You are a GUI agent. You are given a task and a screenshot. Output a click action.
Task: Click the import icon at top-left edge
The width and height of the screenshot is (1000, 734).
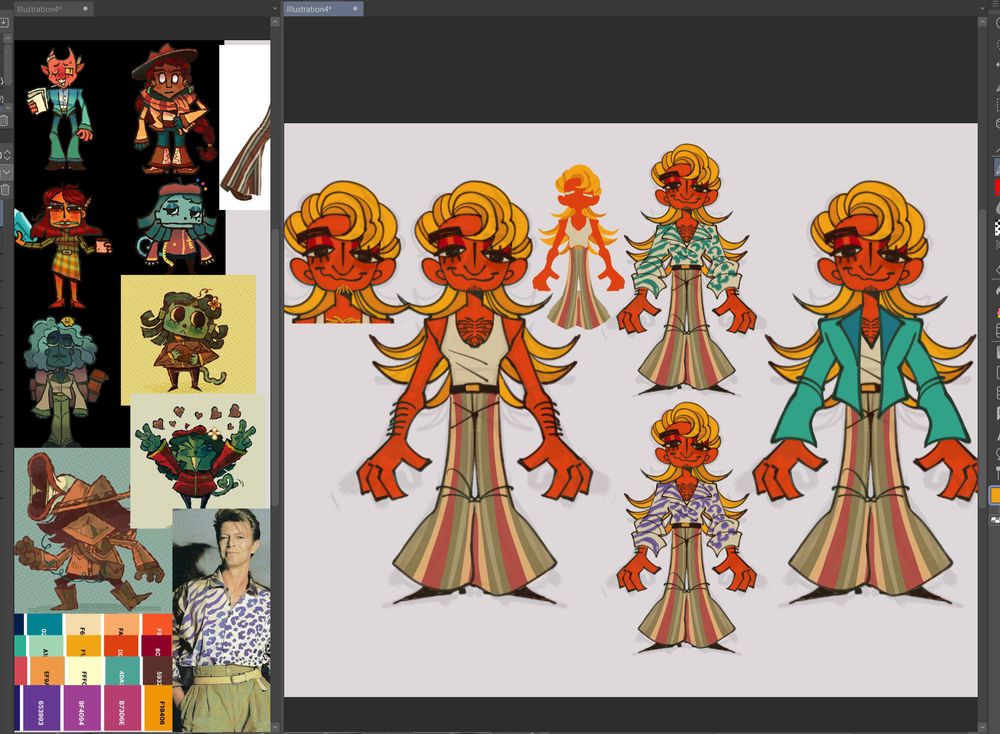tap(4, 22)
